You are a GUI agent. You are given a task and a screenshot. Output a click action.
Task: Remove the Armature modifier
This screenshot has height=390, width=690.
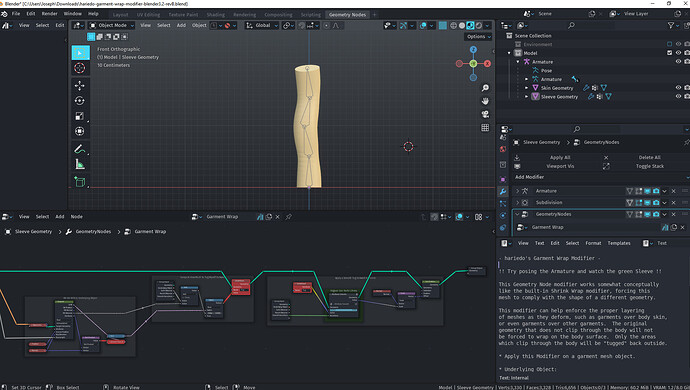[673, 191]
